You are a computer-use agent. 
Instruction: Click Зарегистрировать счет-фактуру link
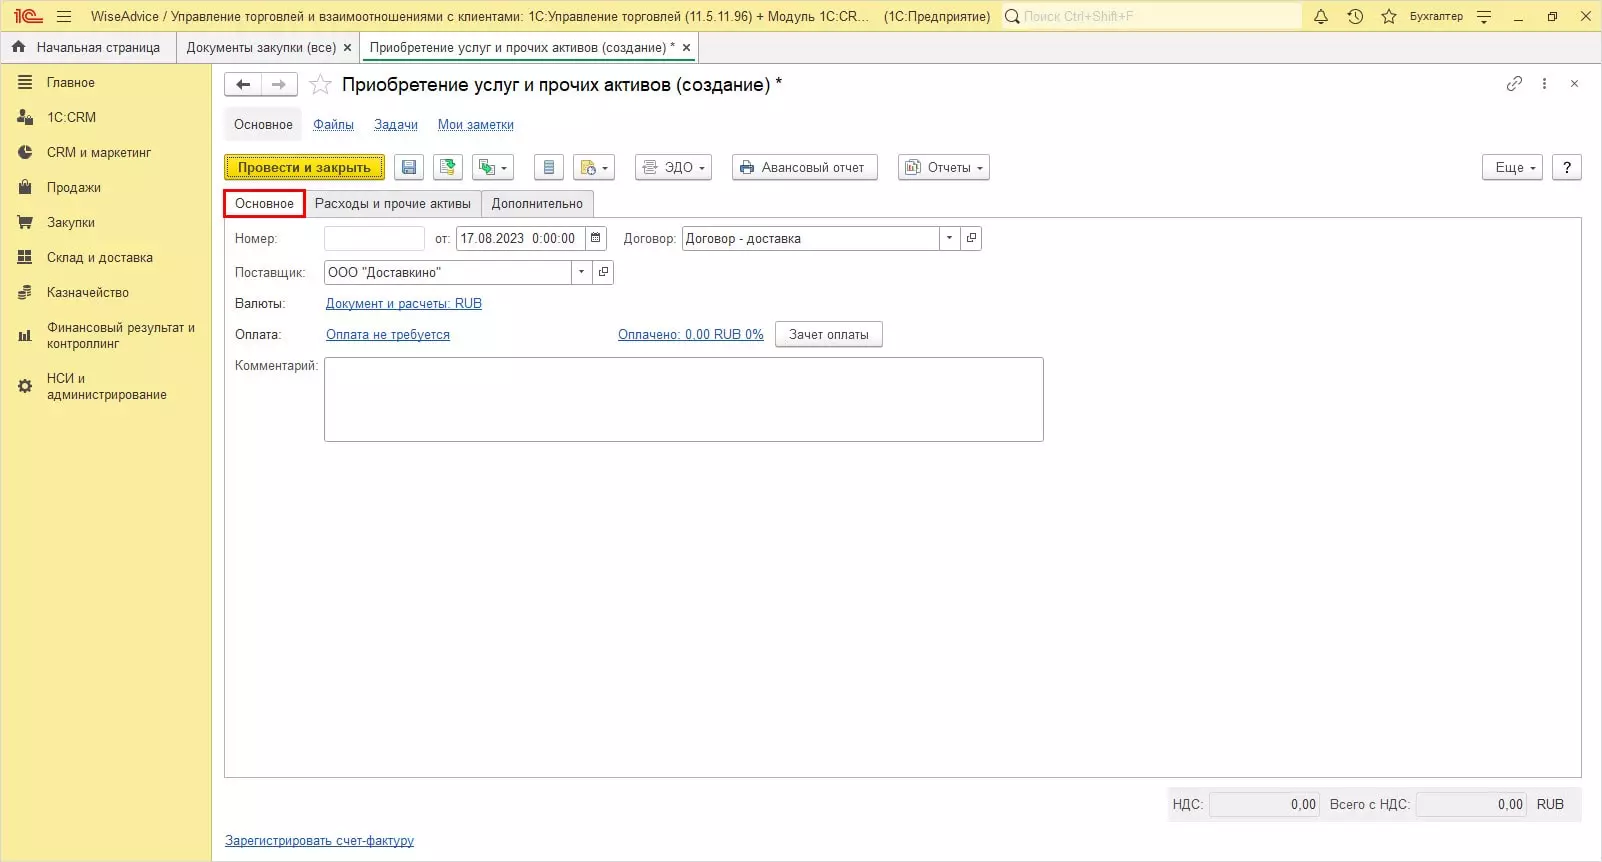(319, 840)
